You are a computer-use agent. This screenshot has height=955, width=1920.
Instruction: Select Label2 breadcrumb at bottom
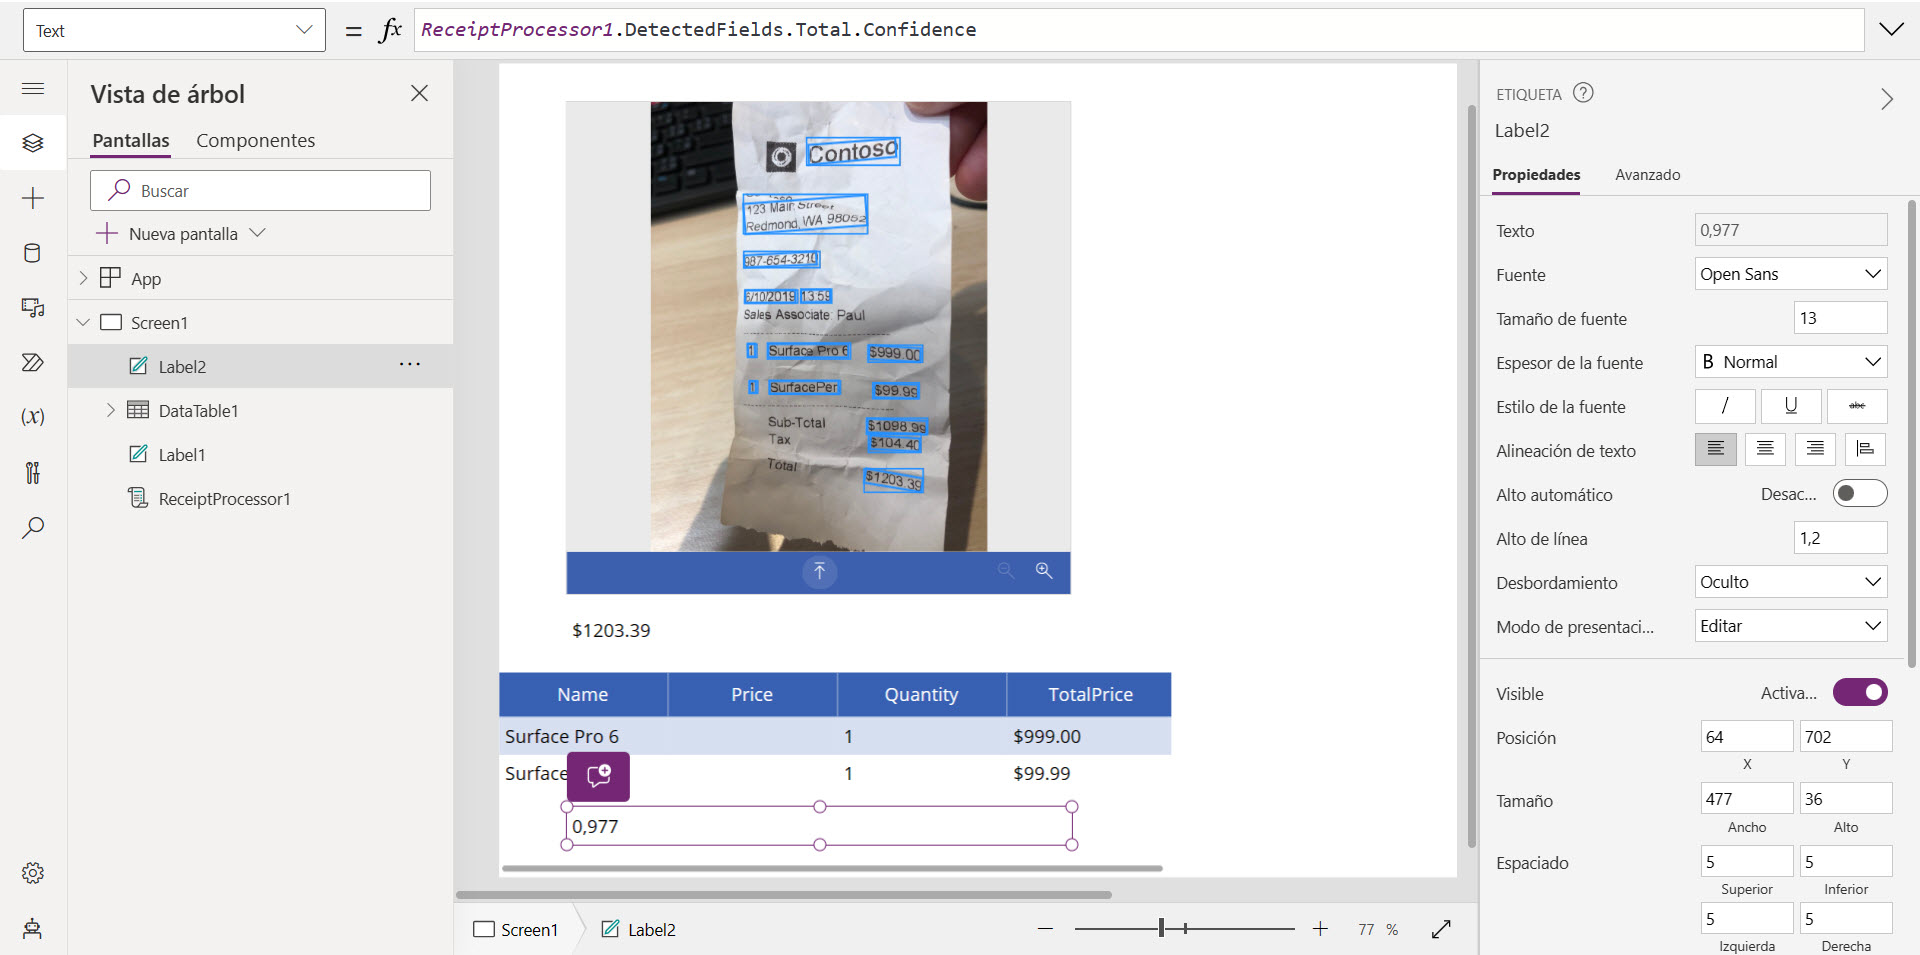pos(639,929)
